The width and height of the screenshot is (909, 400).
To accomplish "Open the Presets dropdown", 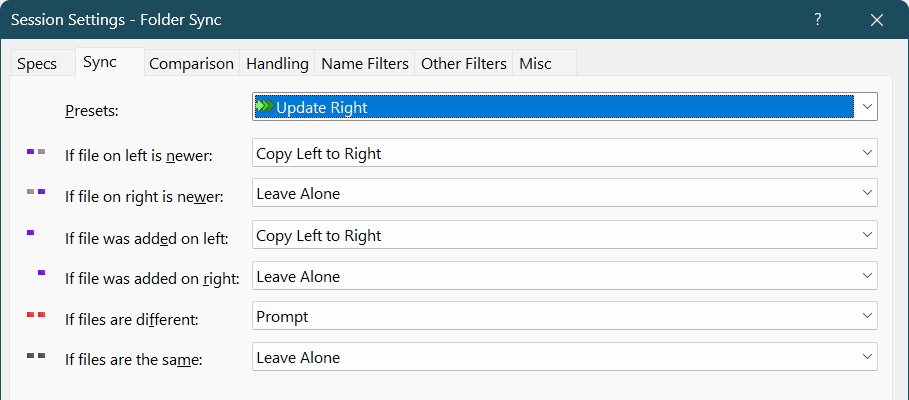I will tap(865, 106).
